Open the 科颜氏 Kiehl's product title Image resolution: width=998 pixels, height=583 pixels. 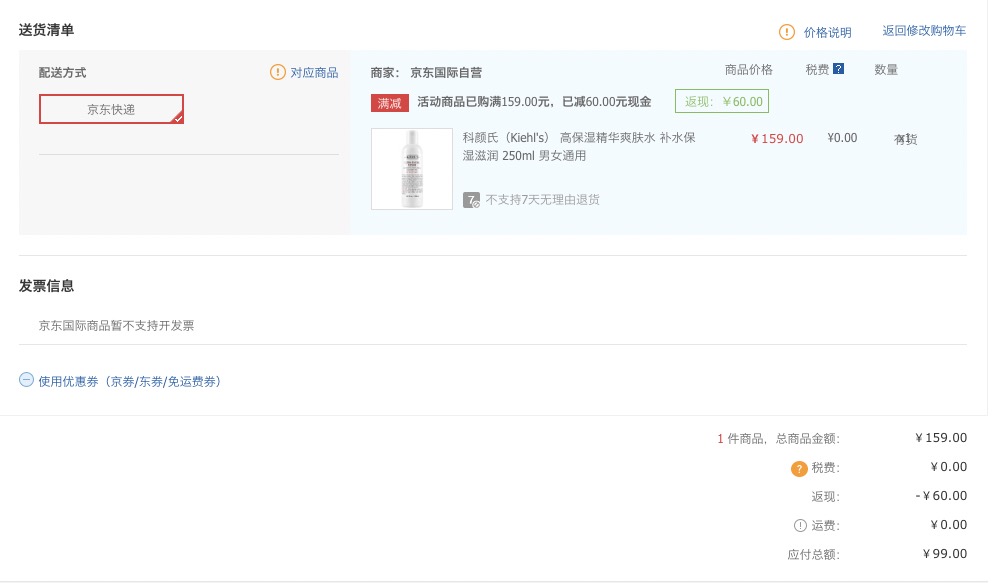click(579, 146)
